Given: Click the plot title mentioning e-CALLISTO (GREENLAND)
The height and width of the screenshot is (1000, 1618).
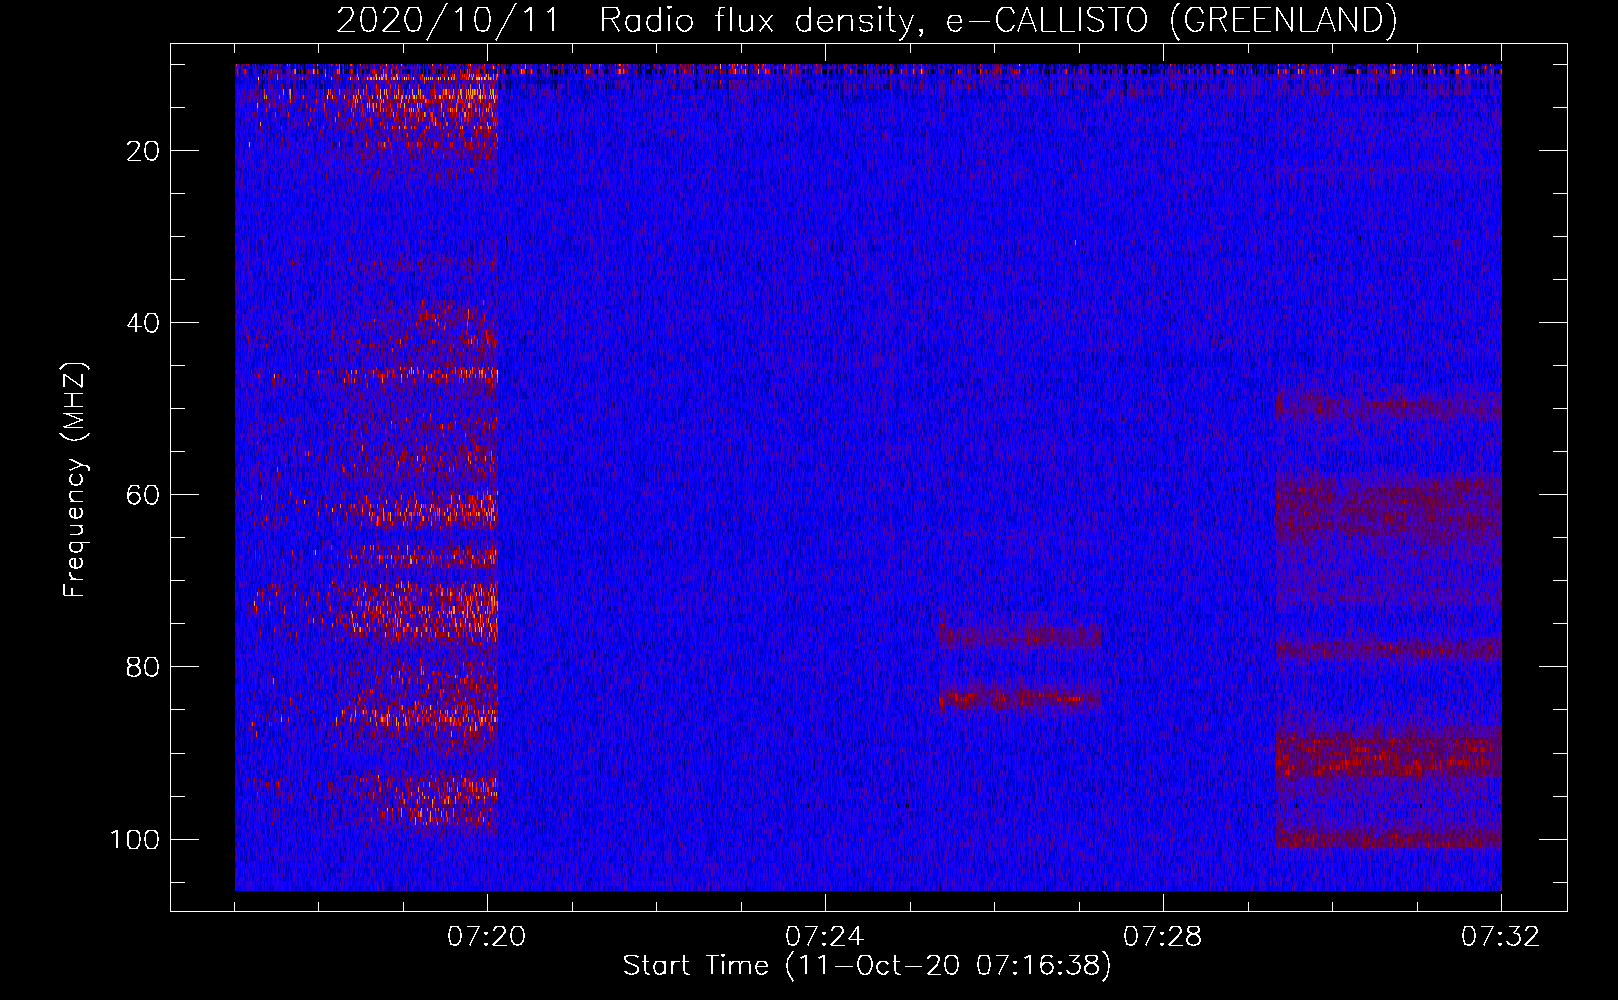Looking at the screenshot, I should tap(866, 20).
